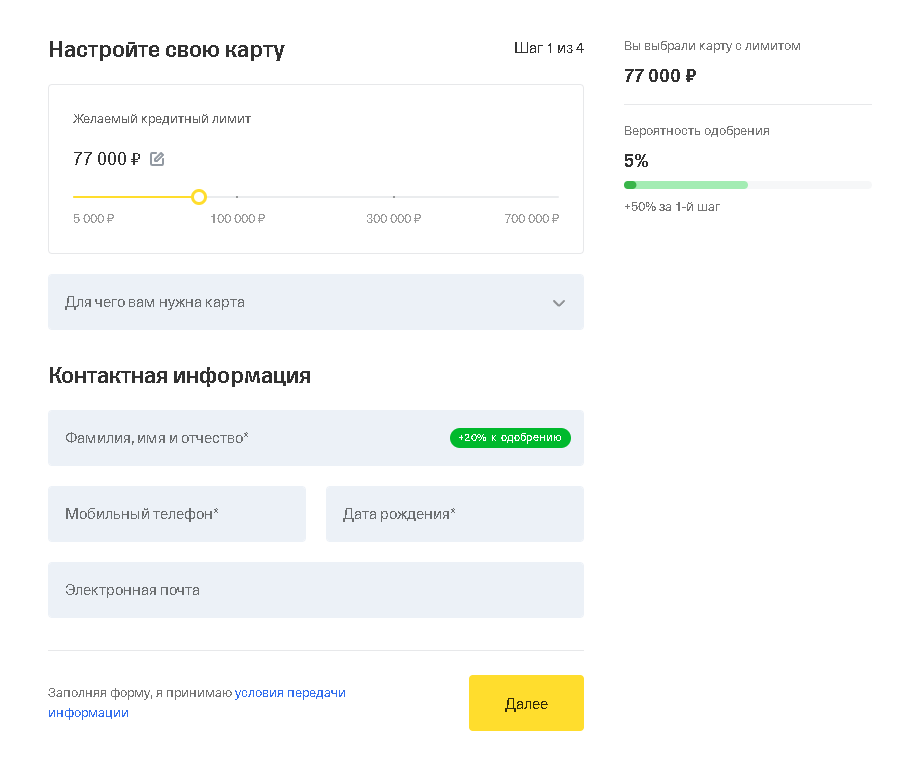The height and width of the screenshot is (777, 911).
Task: Click the edit pencil icon beside 77 000 ₽
Action: pyautogui.click(x=157, y=159)
